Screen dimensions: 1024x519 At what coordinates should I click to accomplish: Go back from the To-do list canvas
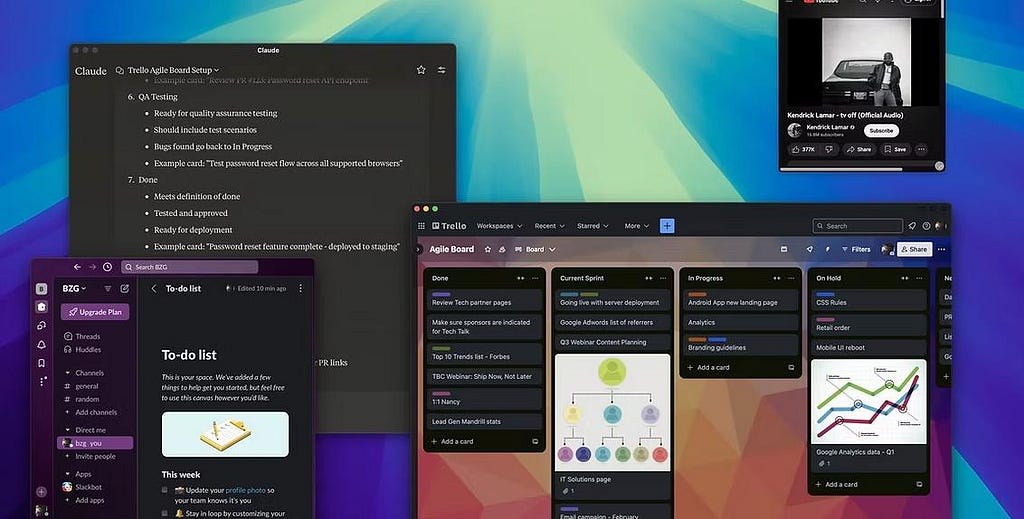point(154,288)
